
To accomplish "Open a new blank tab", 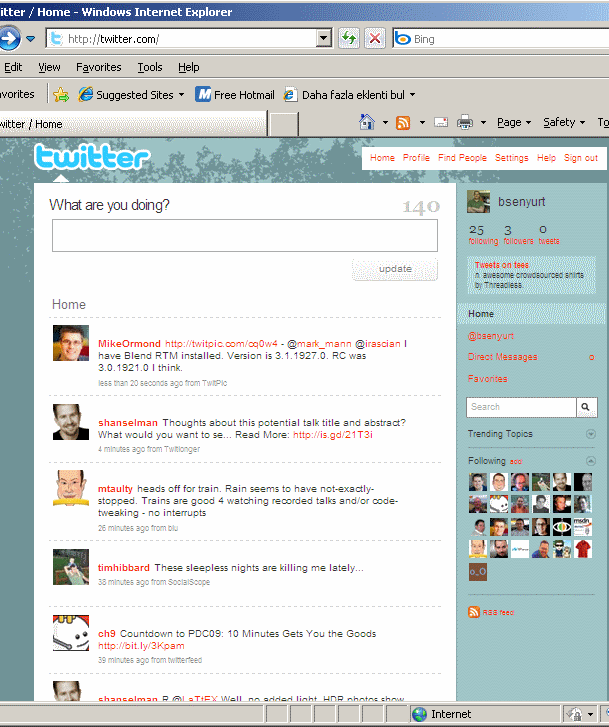I will 283,124.
